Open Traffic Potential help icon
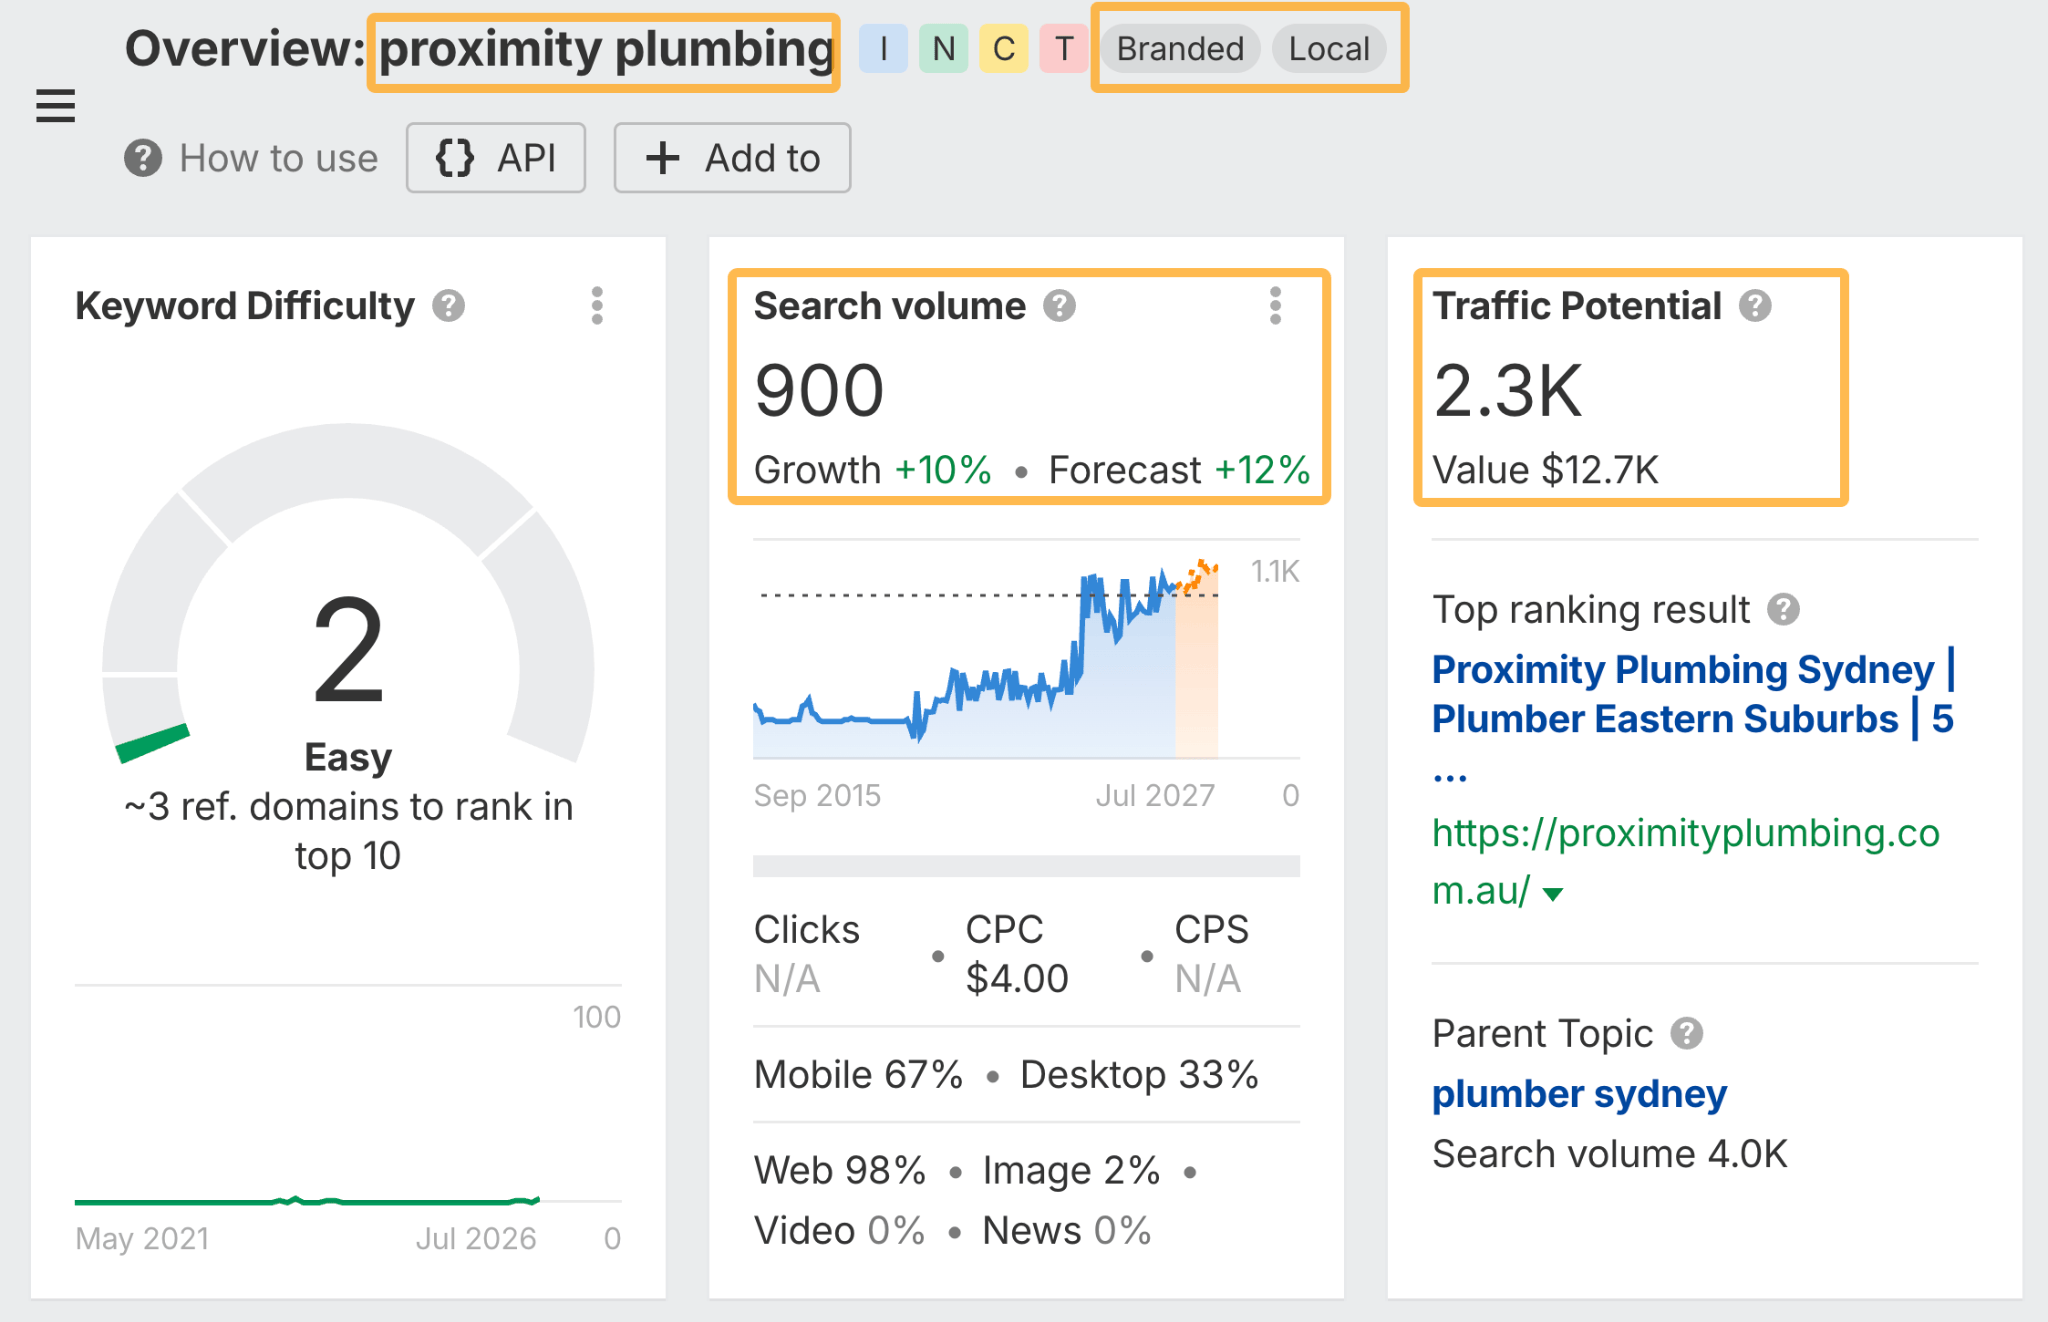 1755,306
